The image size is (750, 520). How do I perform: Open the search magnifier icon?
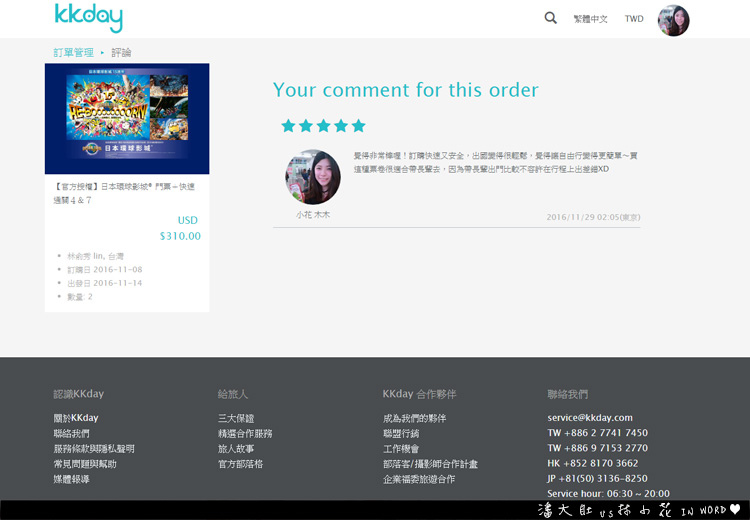pyautogui.click(x=551, y=18)
